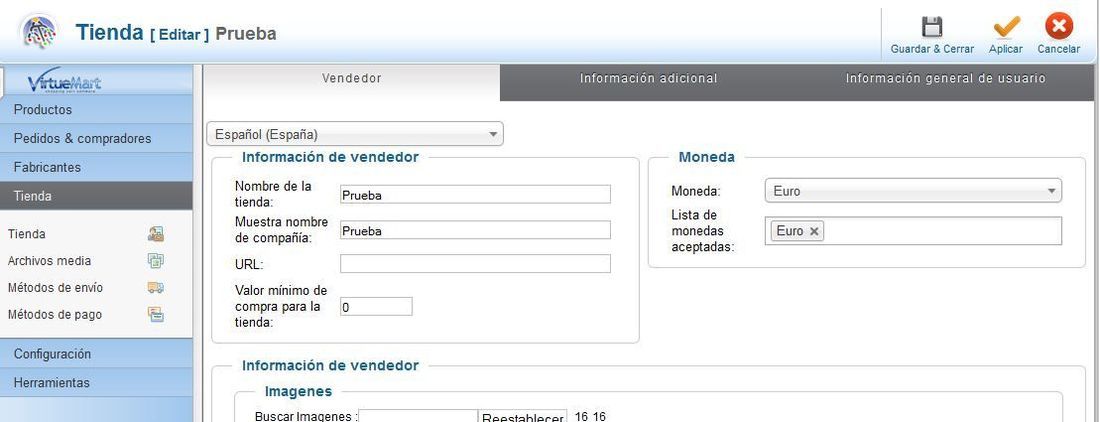Click the Métodos de pago icon
This screenshot has width=1100, height=422.
coord(156,315)
